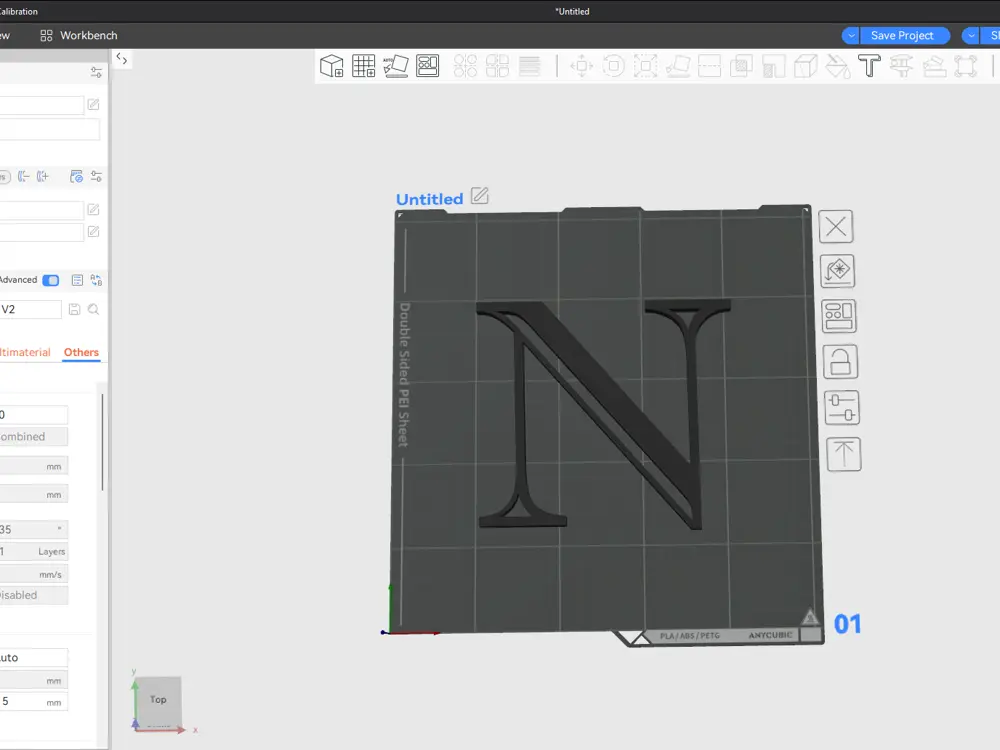Open the Calibration menu

18,11
